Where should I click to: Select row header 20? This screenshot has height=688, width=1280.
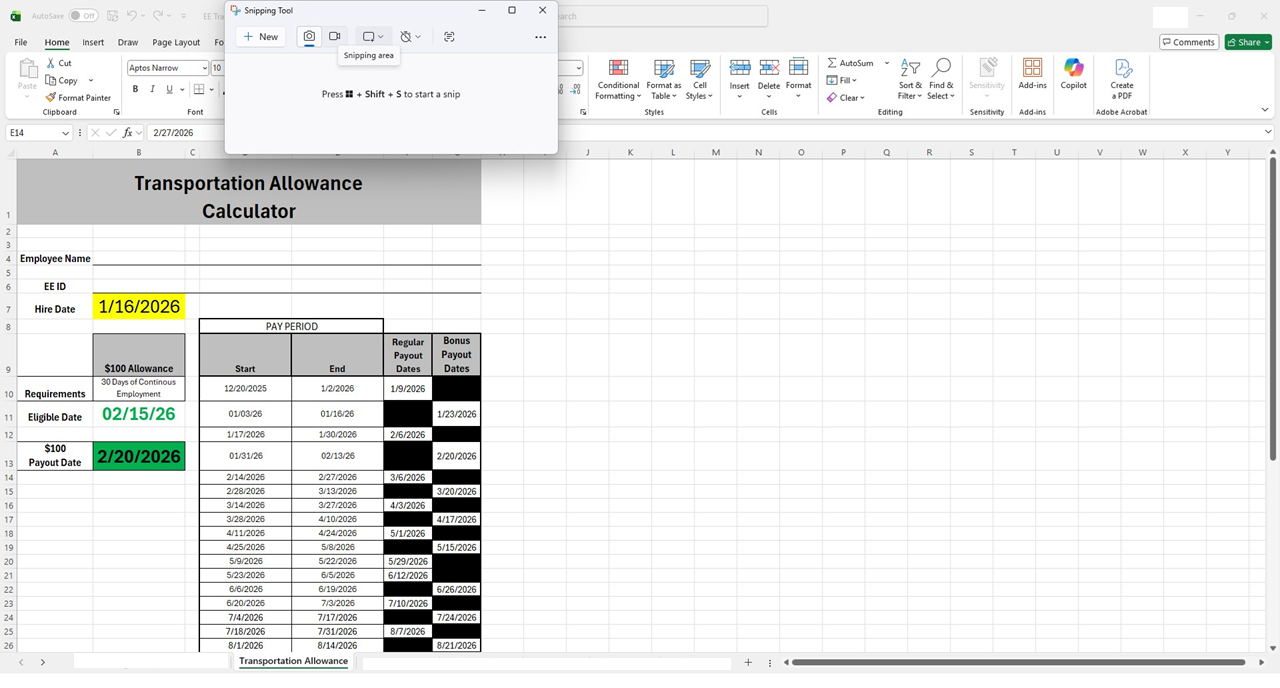pyautogui.click(x=8, y=561)
